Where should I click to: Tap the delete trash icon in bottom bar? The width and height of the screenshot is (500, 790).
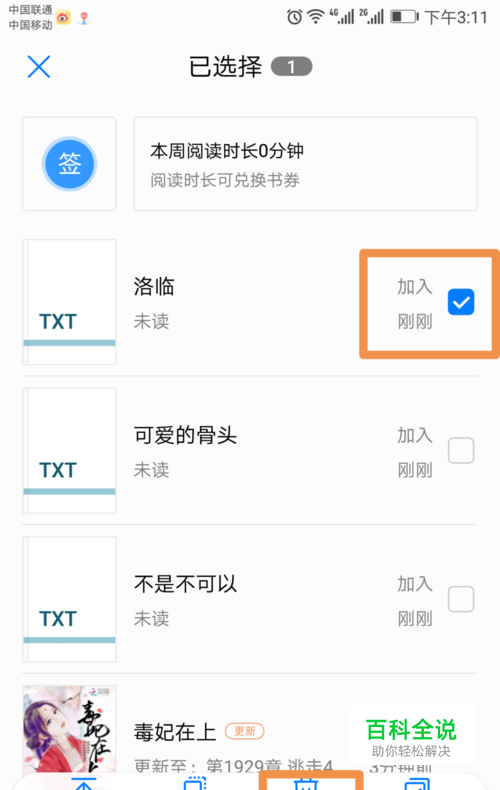coord(306,784)
